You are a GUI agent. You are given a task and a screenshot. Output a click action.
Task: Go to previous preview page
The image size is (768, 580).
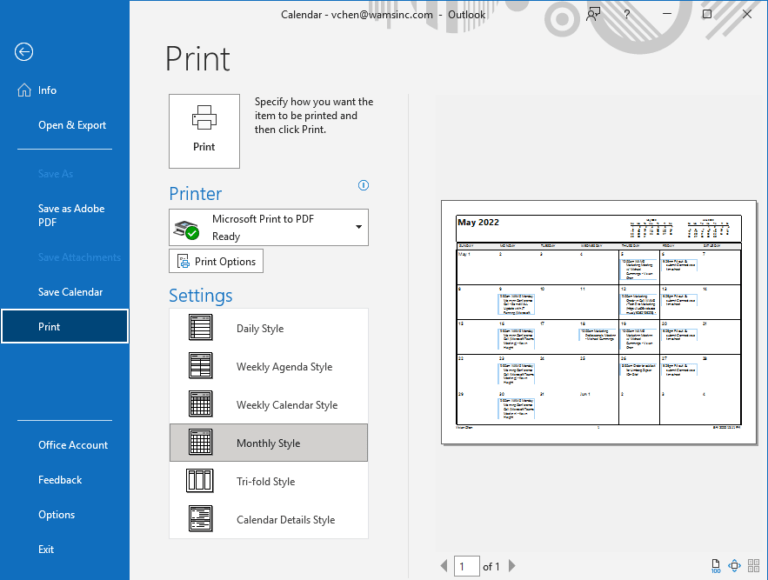tap(444, 566)
